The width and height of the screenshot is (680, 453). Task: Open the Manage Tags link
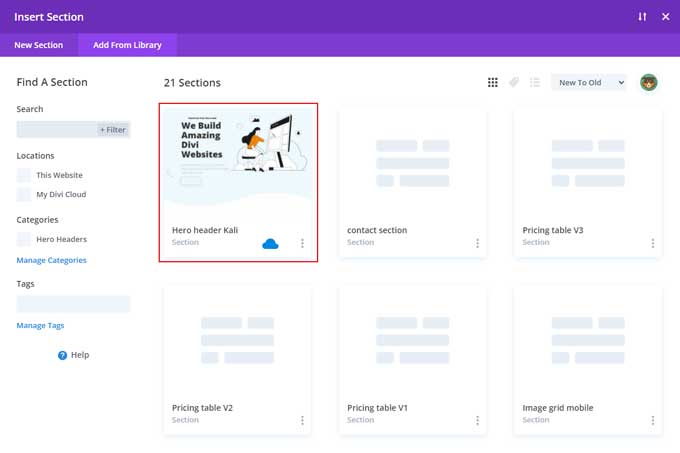tap(40, 325)
